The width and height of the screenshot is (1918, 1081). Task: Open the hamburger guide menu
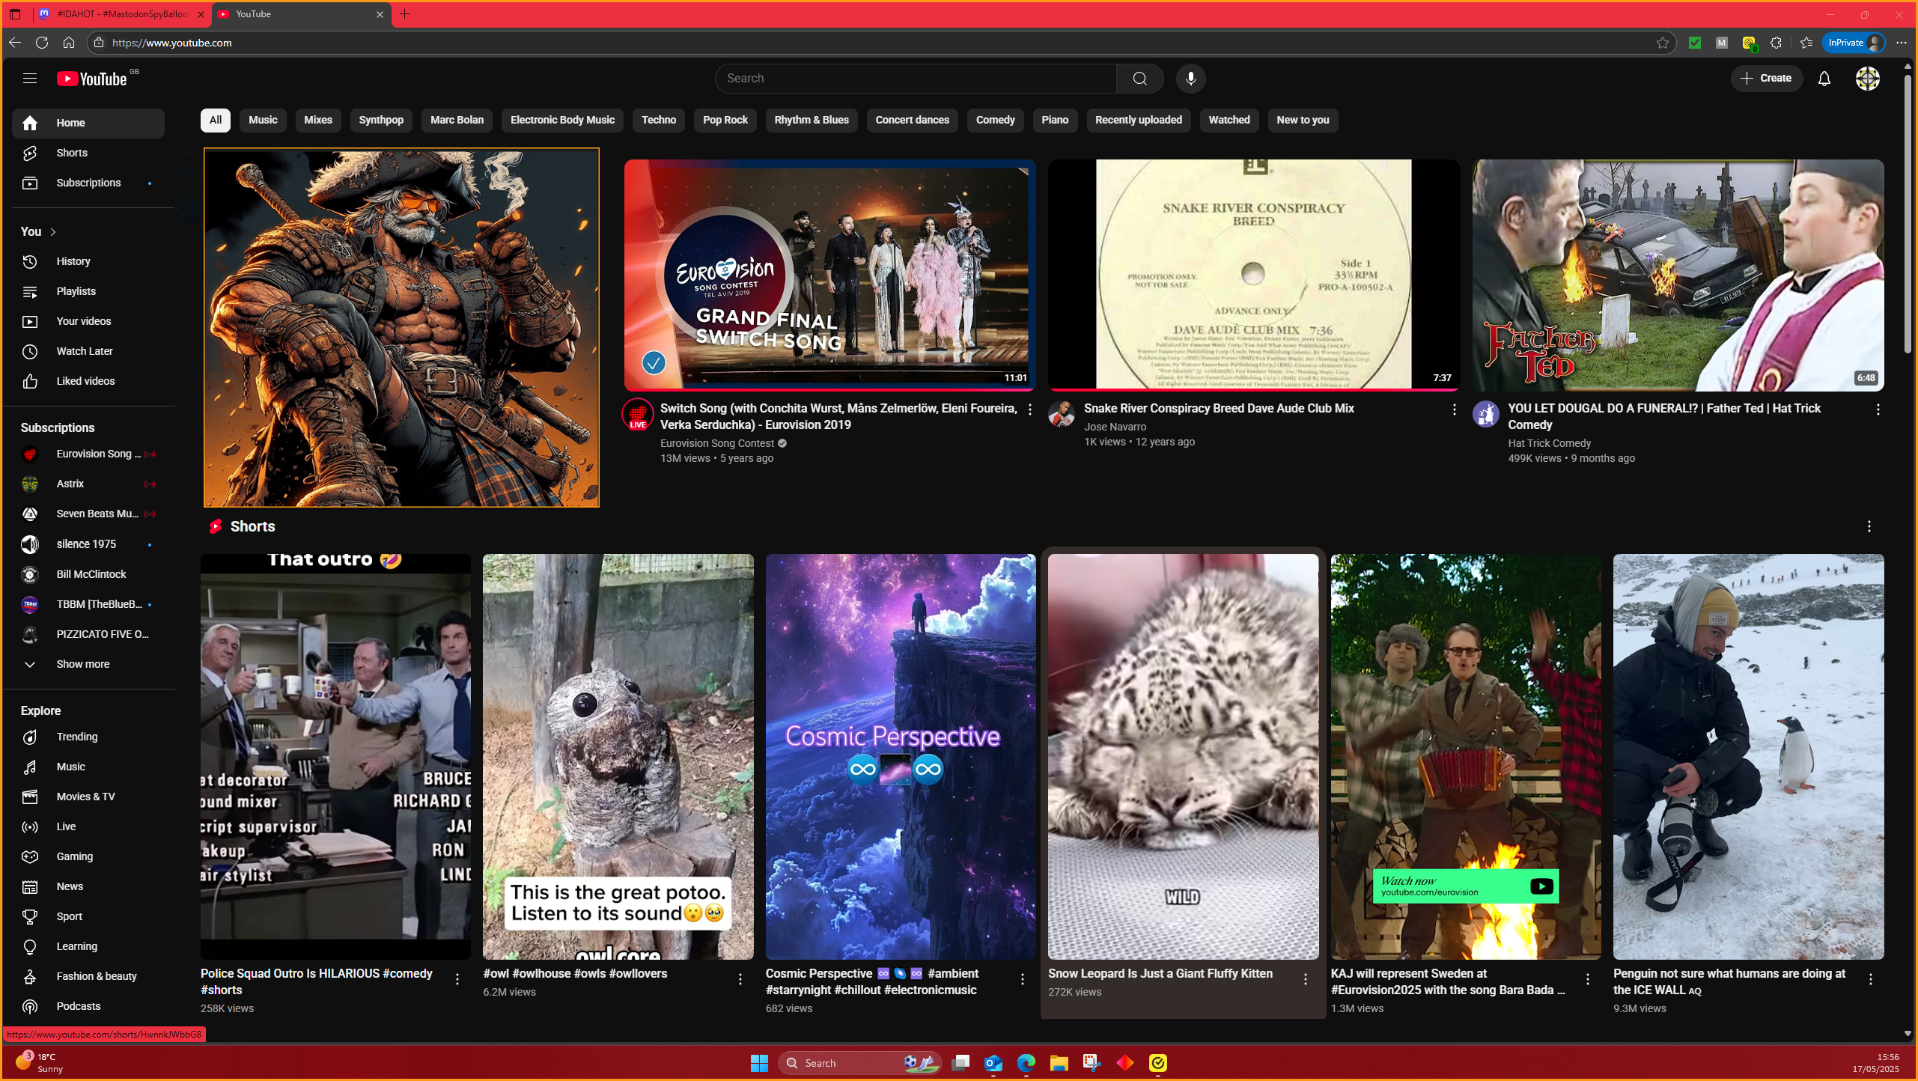point(30,78)
